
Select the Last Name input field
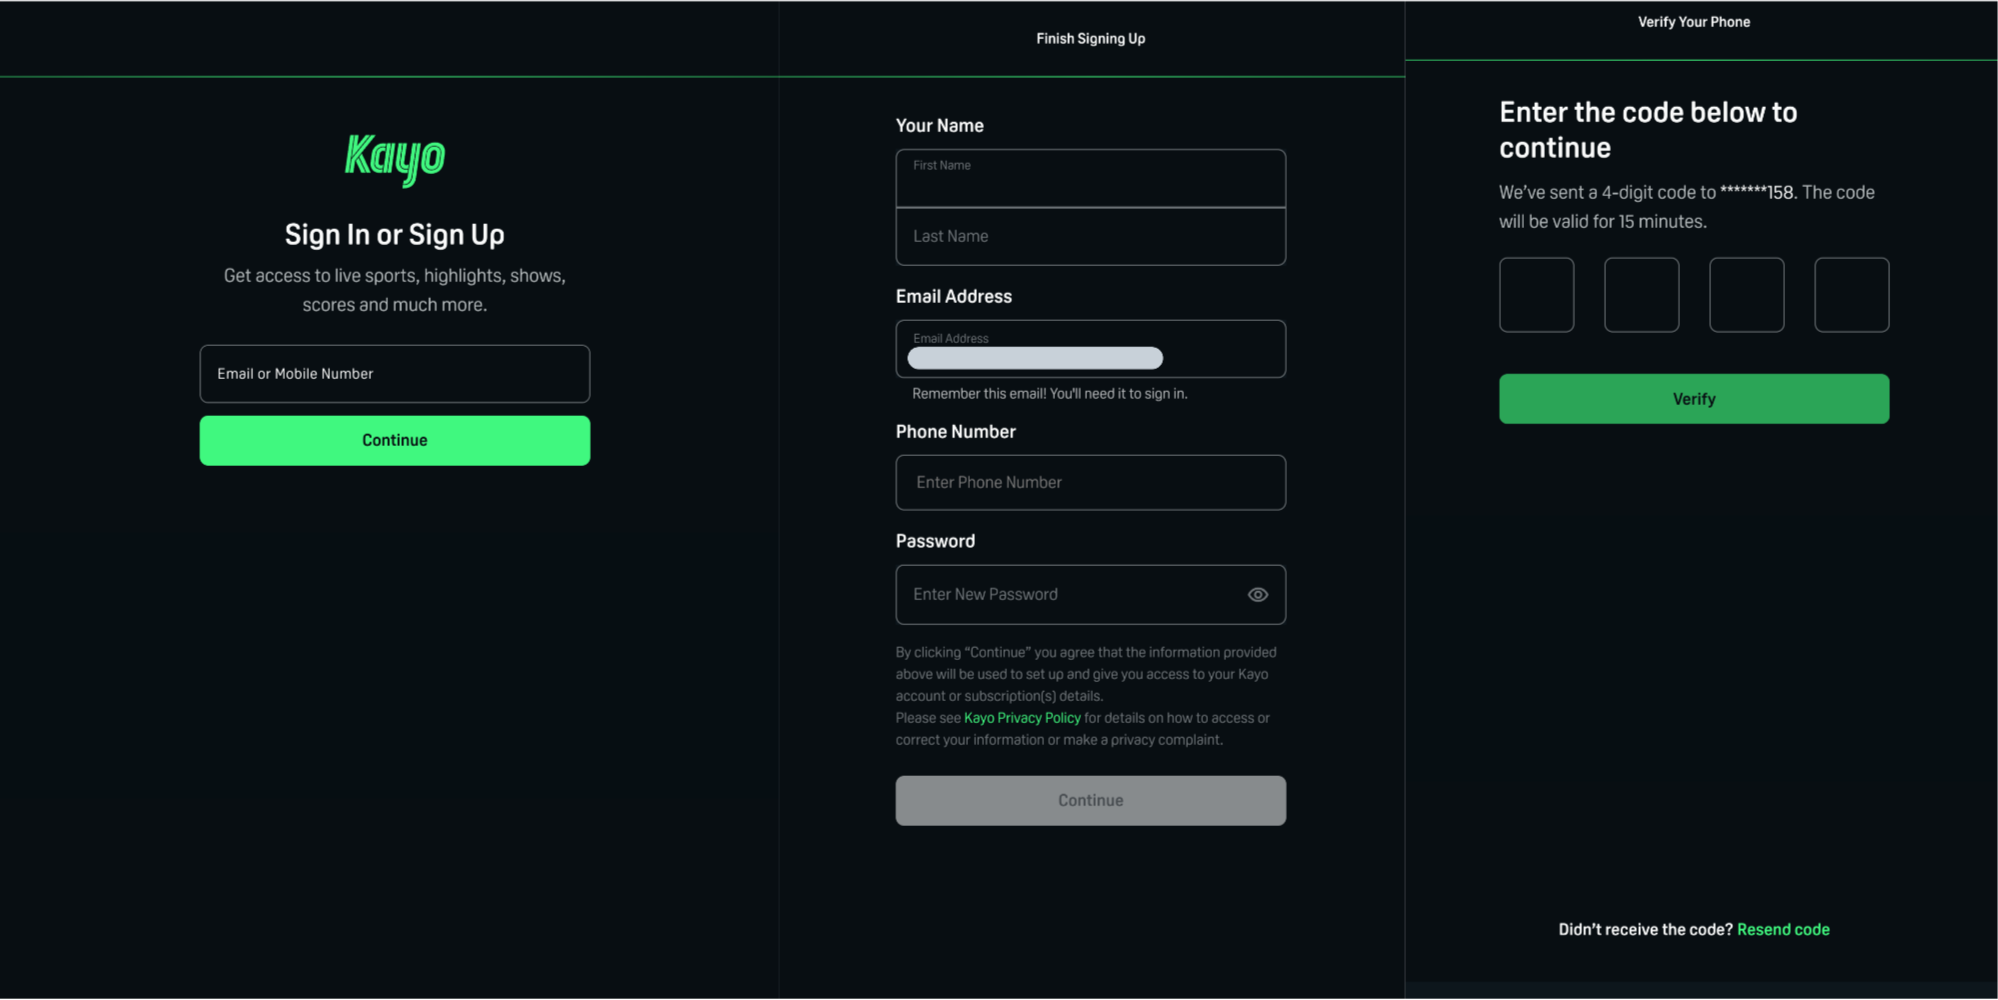[1091, 237]
